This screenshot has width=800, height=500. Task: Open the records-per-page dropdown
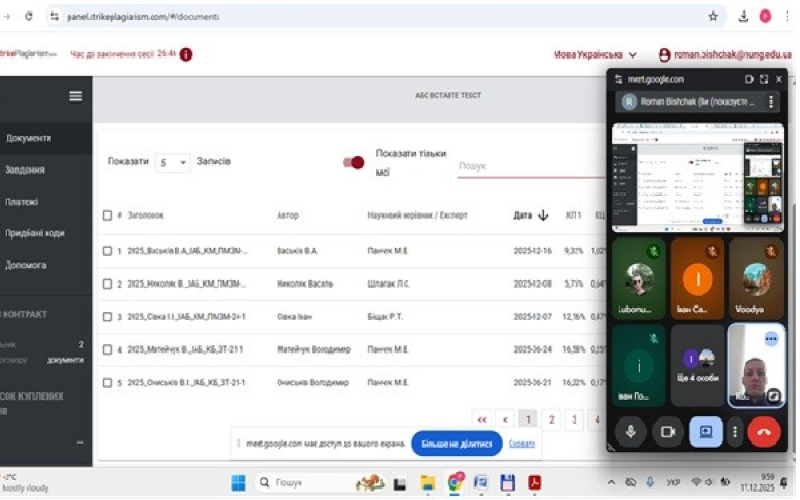[x=173, y=162]
